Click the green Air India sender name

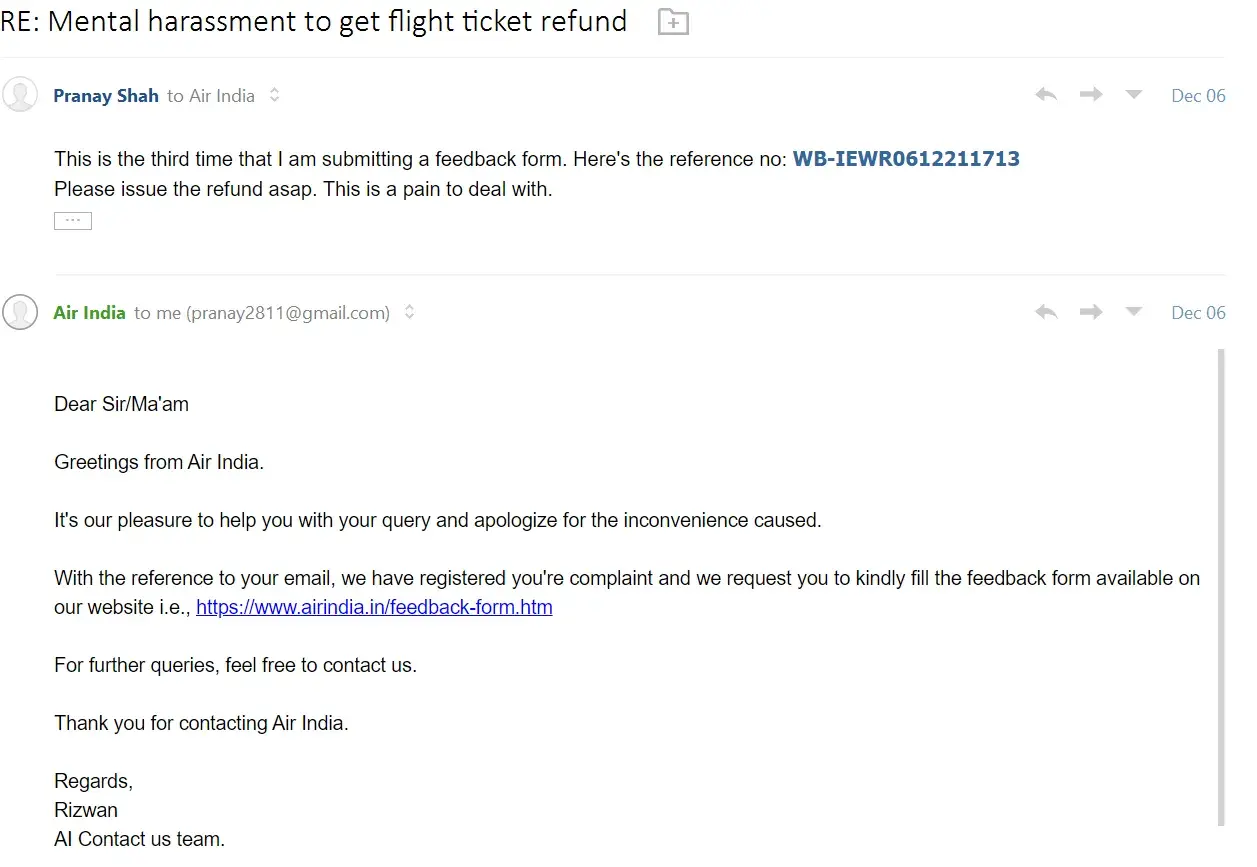pyautogui.click(x=90, y=313)
